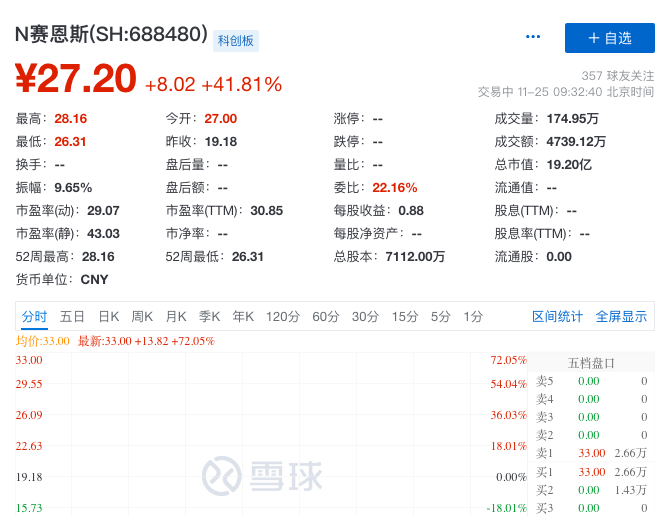
Task: Click the change value +8.02
Action: (x=170, y=85)
